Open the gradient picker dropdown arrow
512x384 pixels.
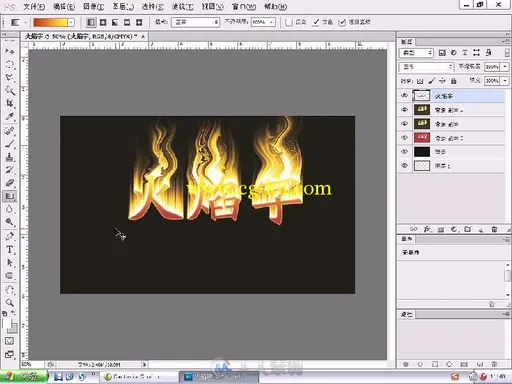point(71,22)
